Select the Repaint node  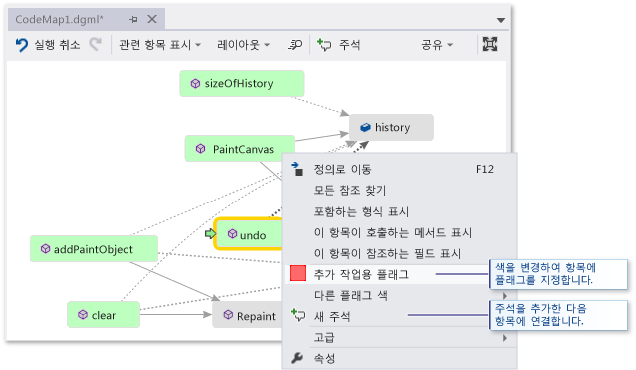[x=247, y=315]
